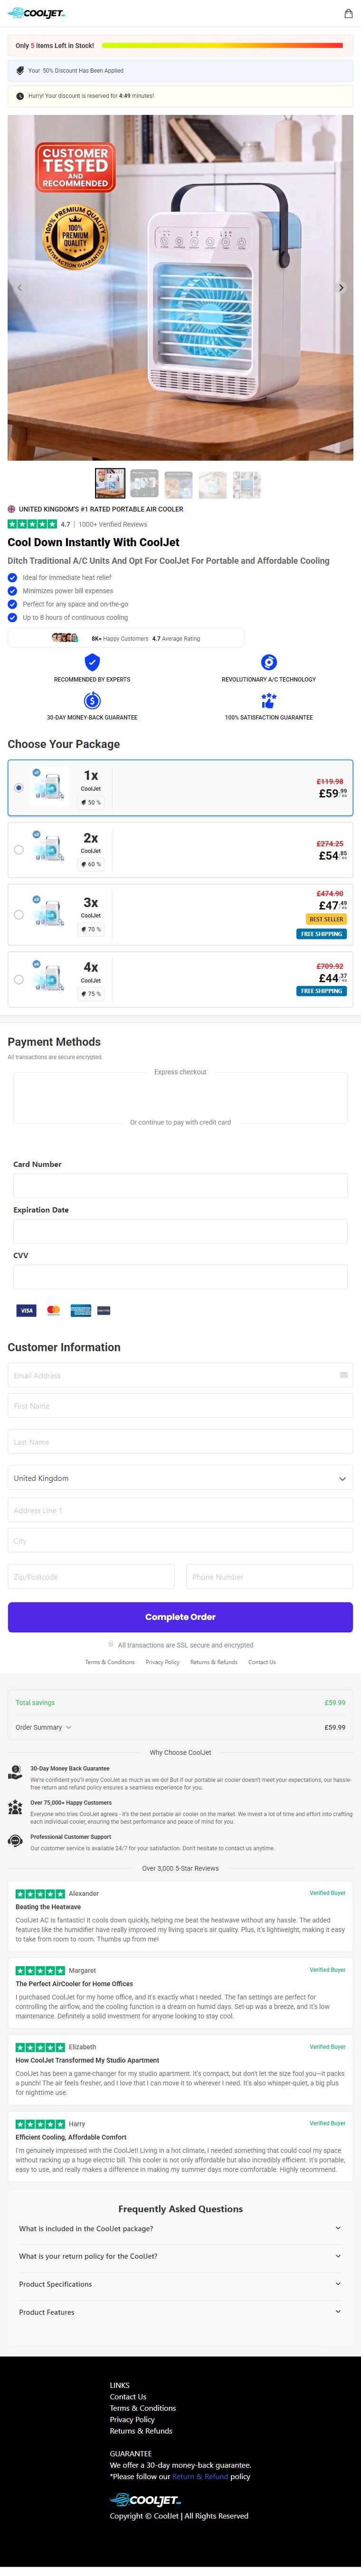Click the 30-day money-back guarantee dollar icon

pyautogui.click(x=92, y=701)
